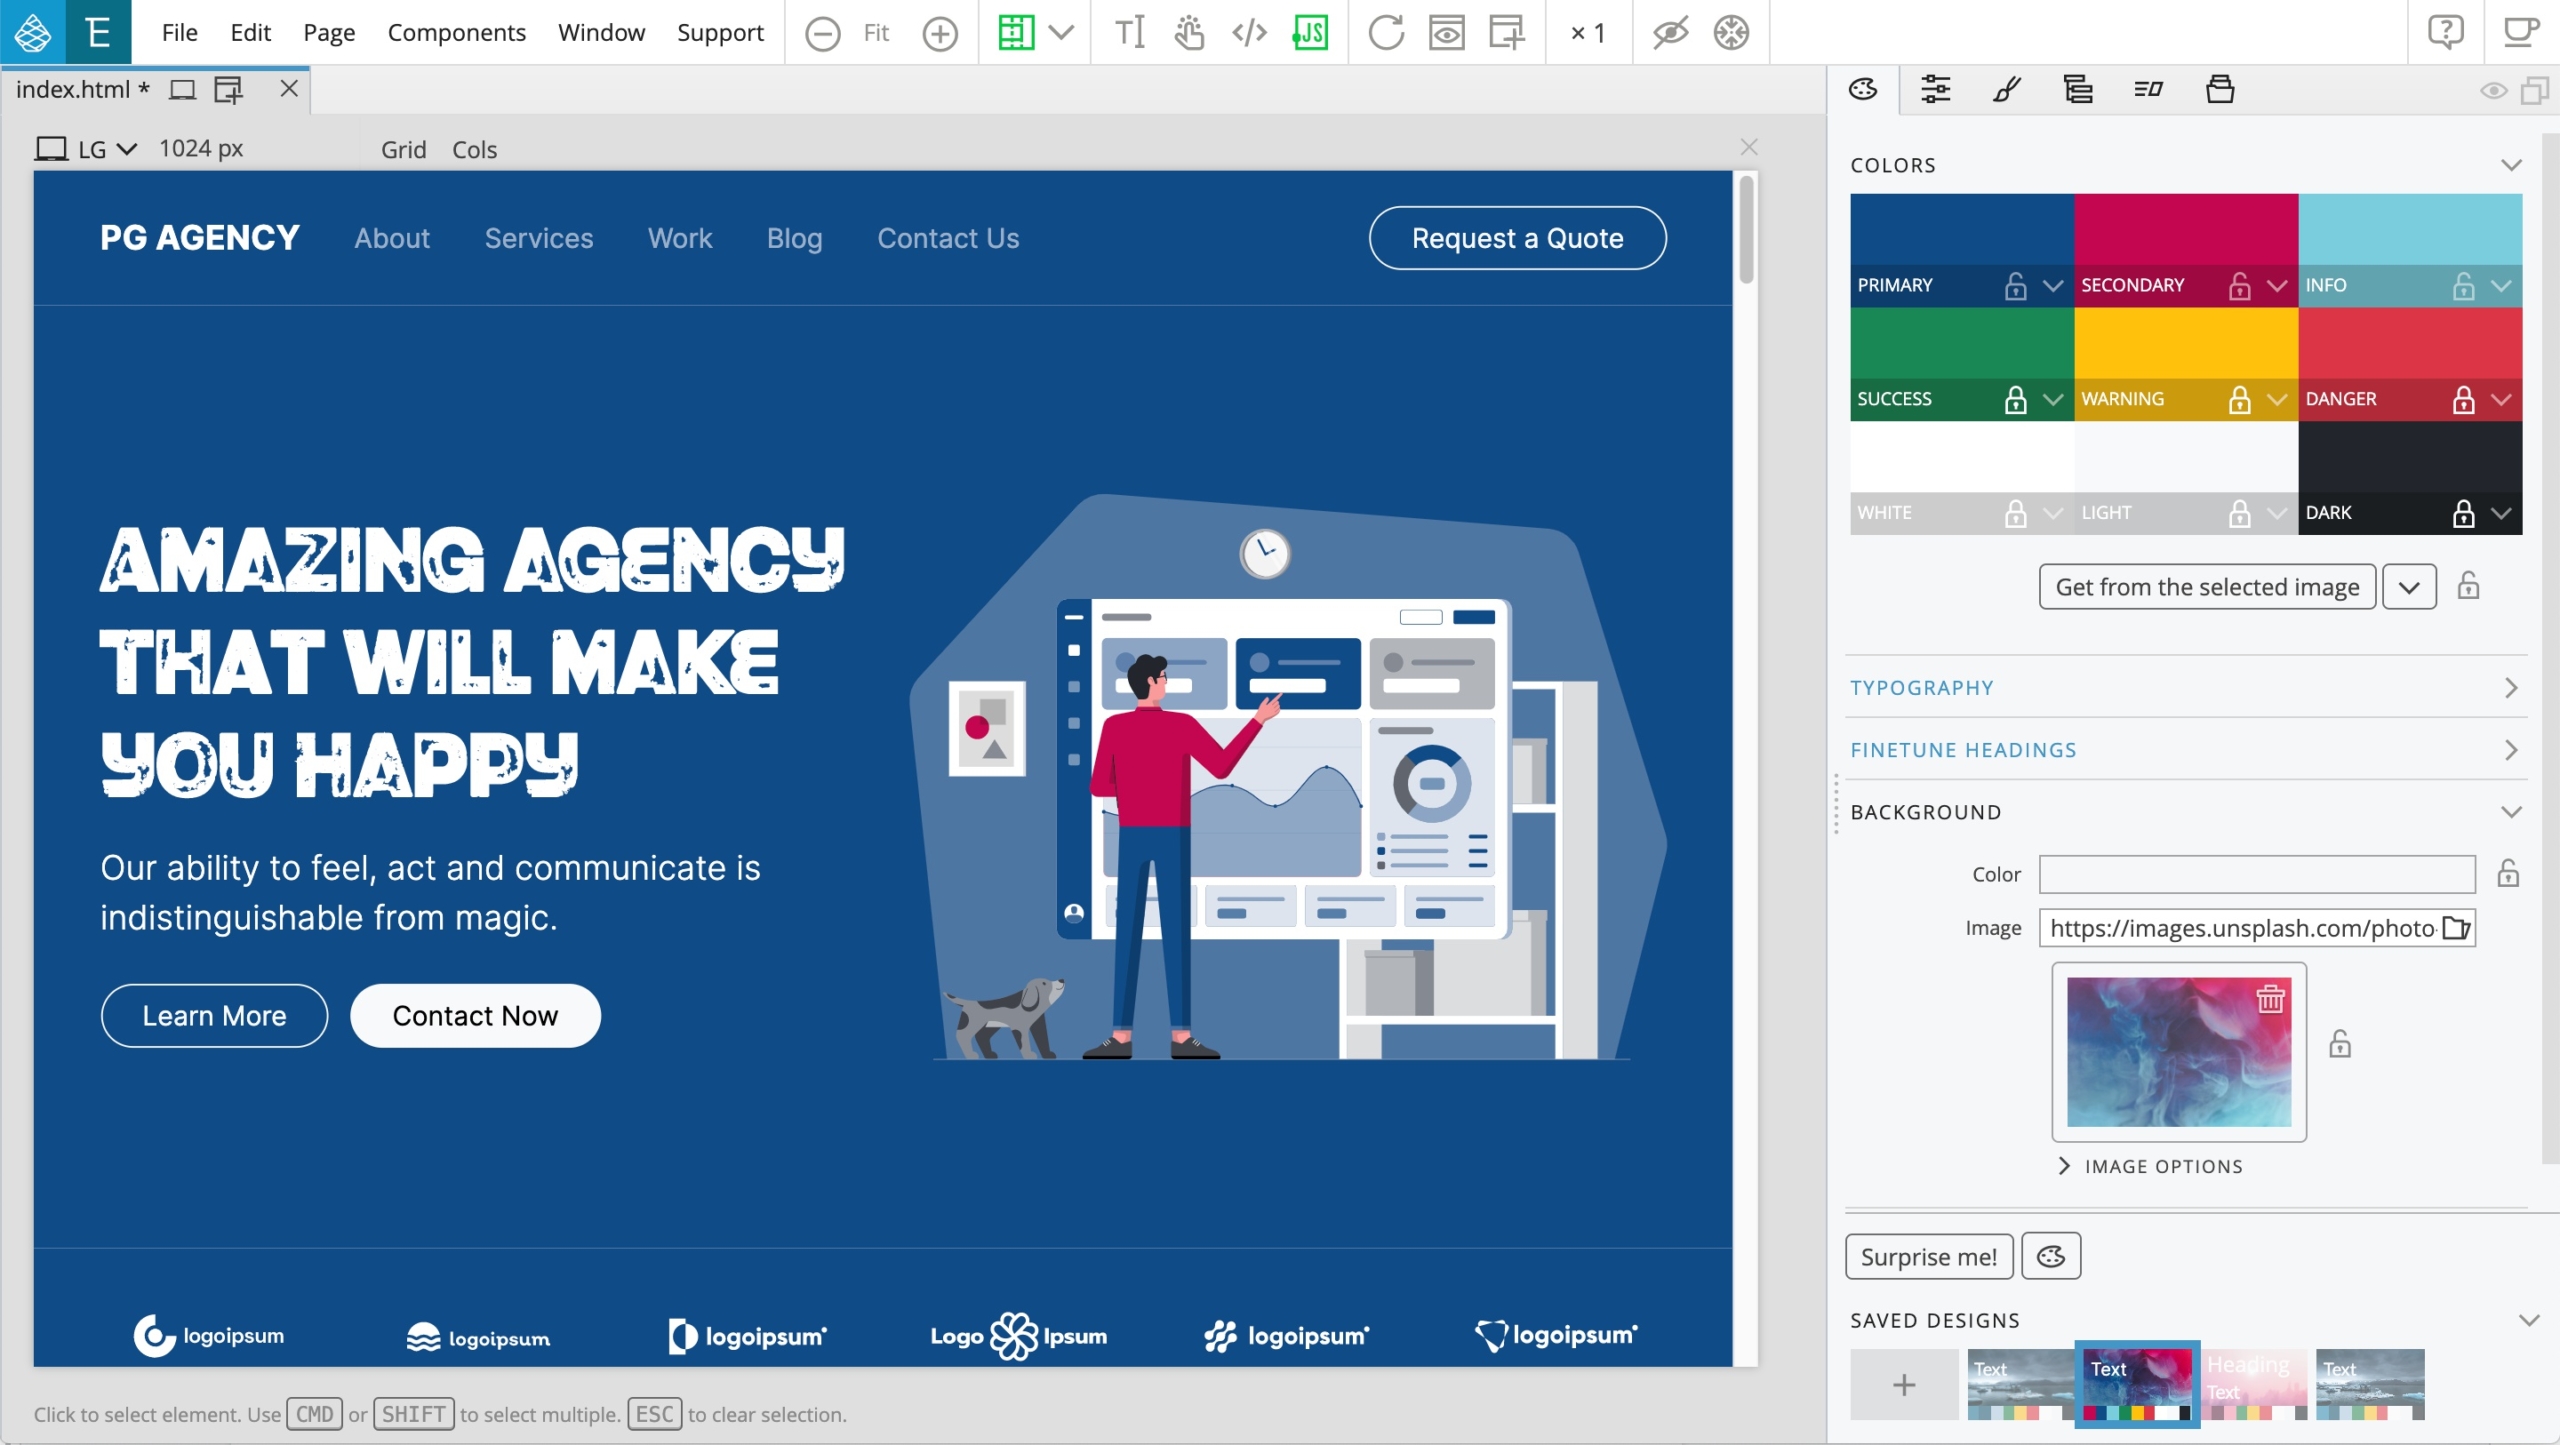Open the brush style panel icon
The height and width of the screenshot is (1445, 2560).
[2006, 90]
